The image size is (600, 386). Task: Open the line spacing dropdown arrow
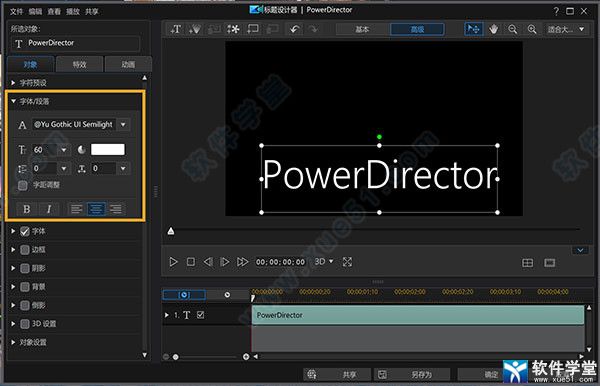[64, 168]
